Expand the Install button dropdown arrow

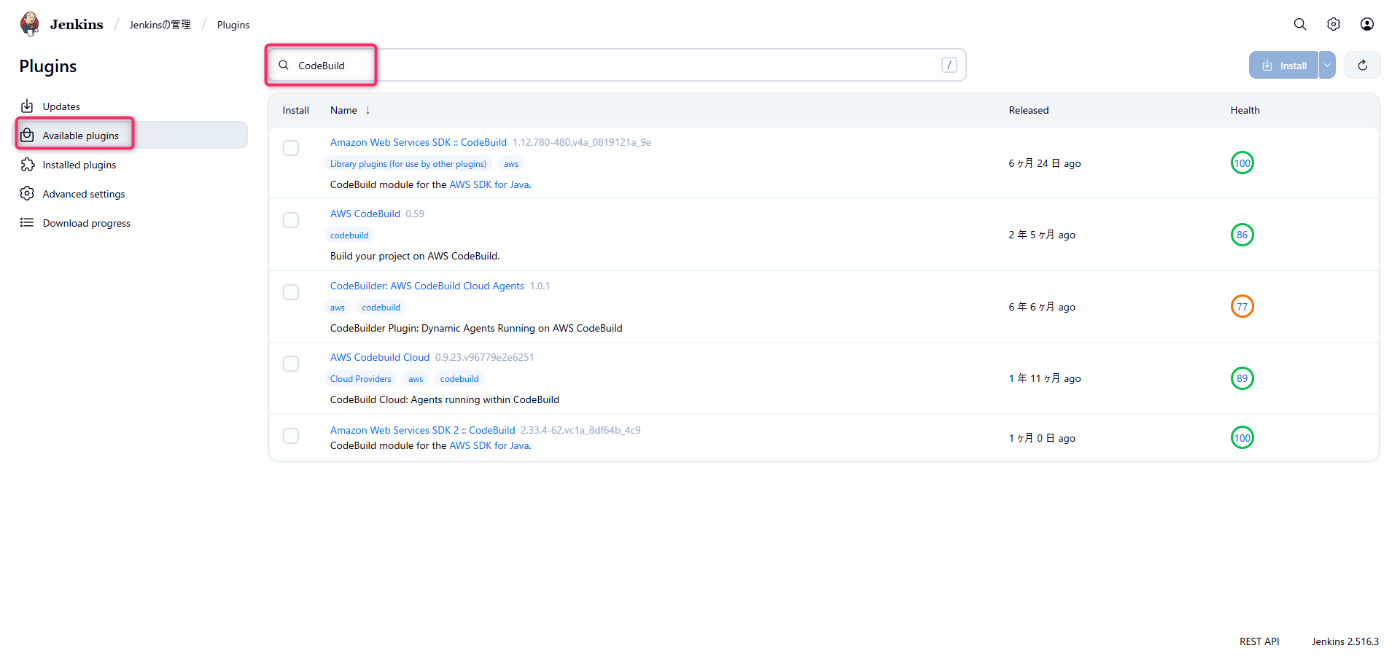tap(1327, 65)
